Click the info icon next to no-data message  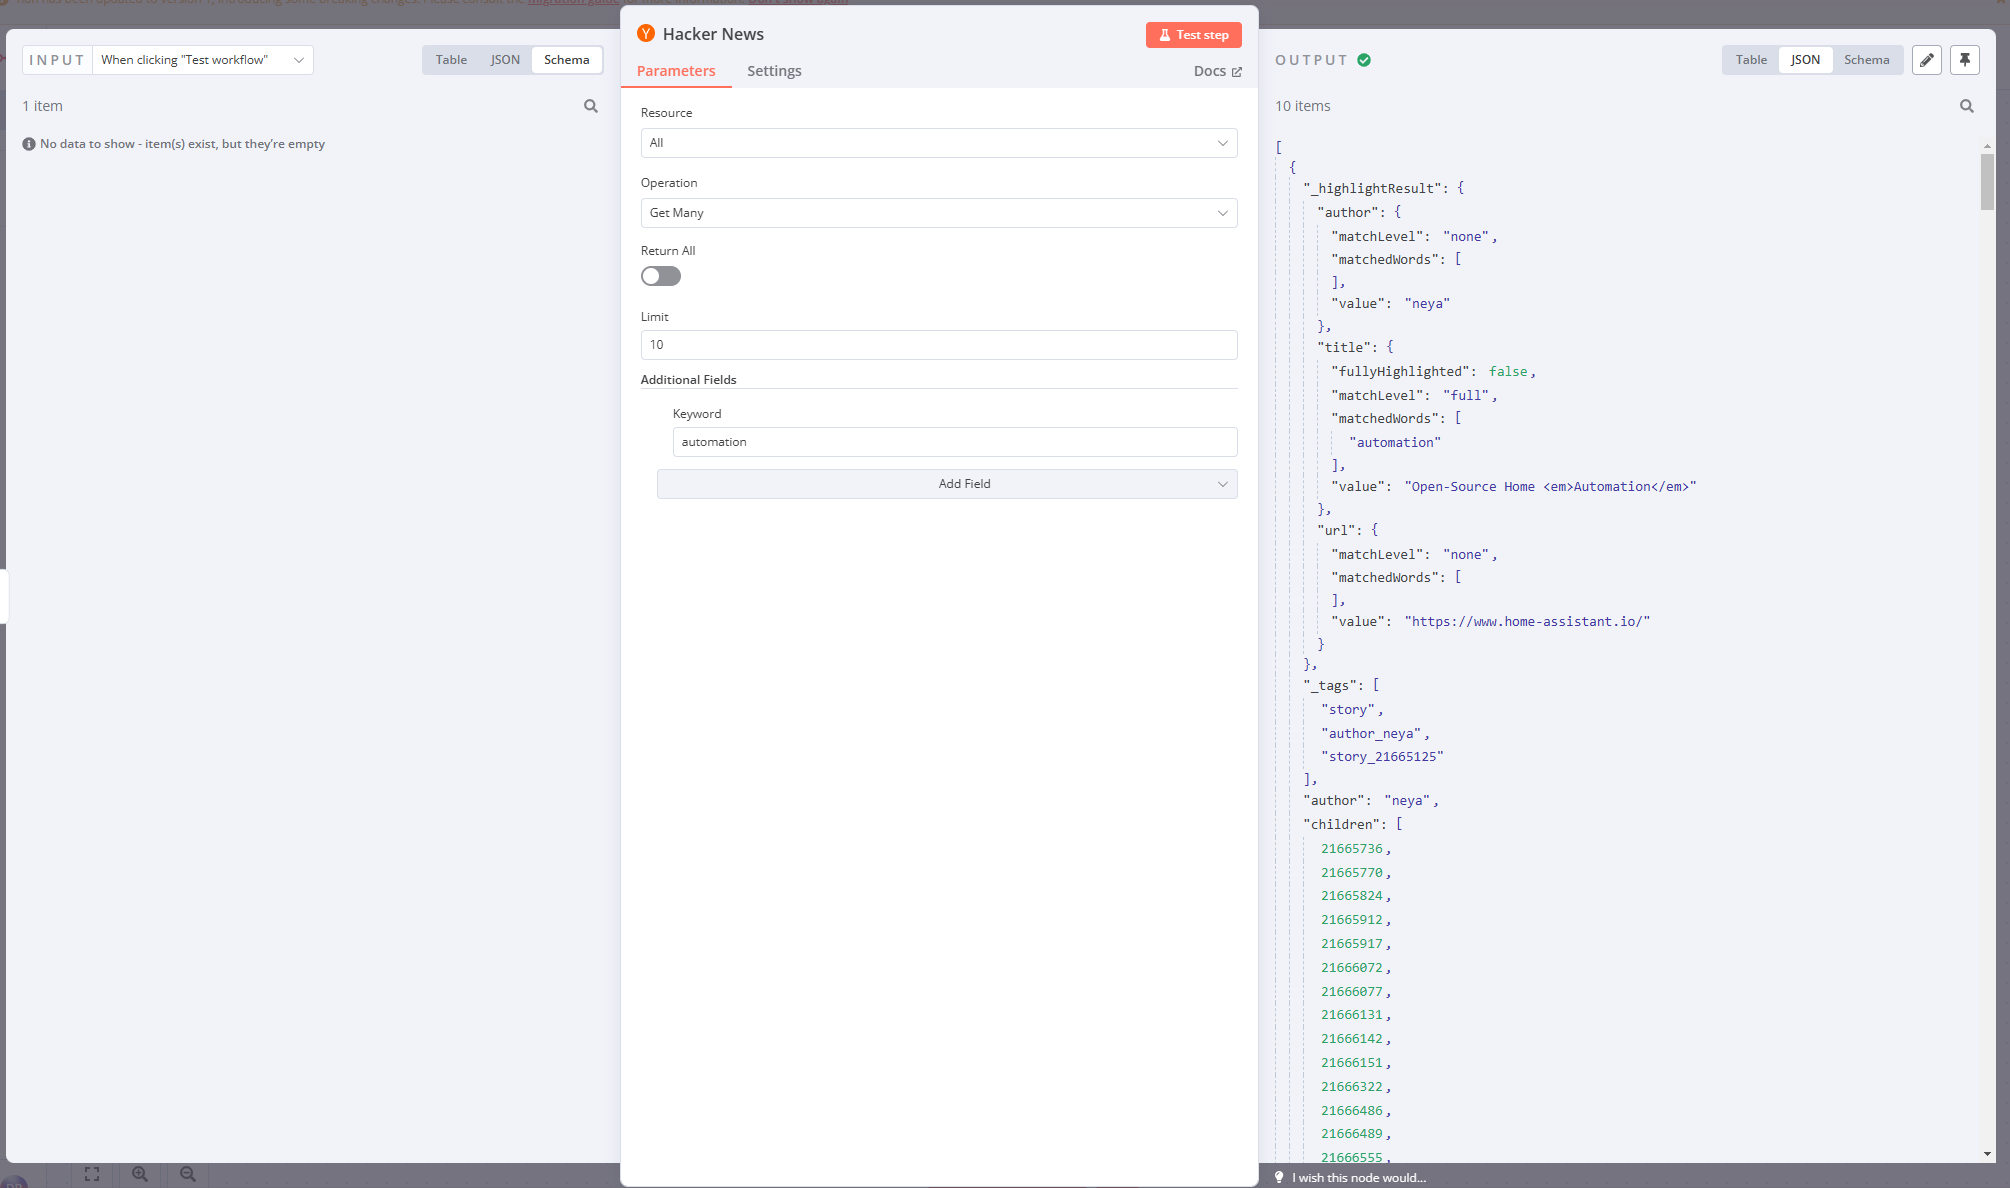(x=28, y=143)
